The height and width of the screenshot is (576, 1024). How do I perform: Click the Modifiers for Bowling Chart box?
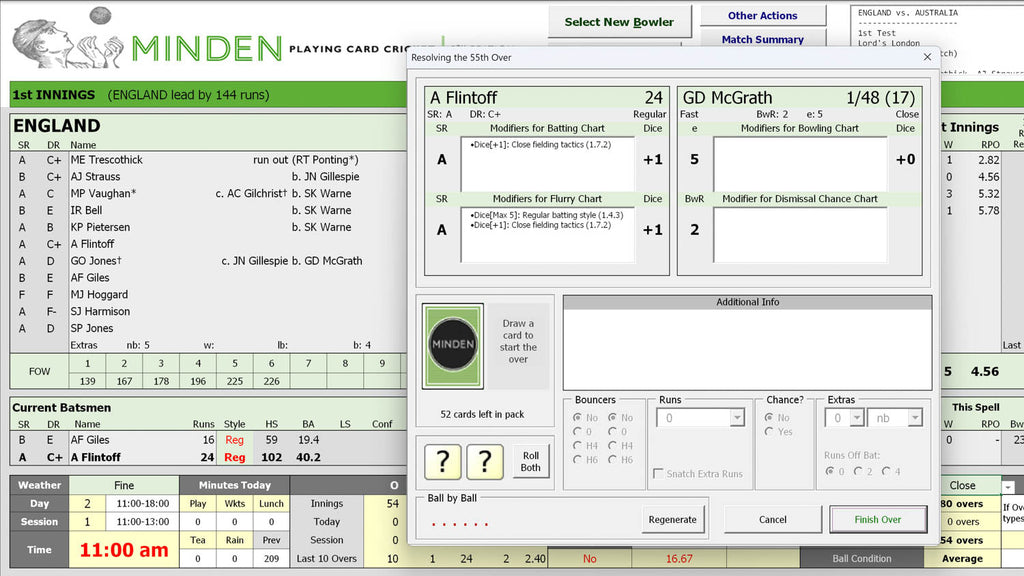coord(800,163)
